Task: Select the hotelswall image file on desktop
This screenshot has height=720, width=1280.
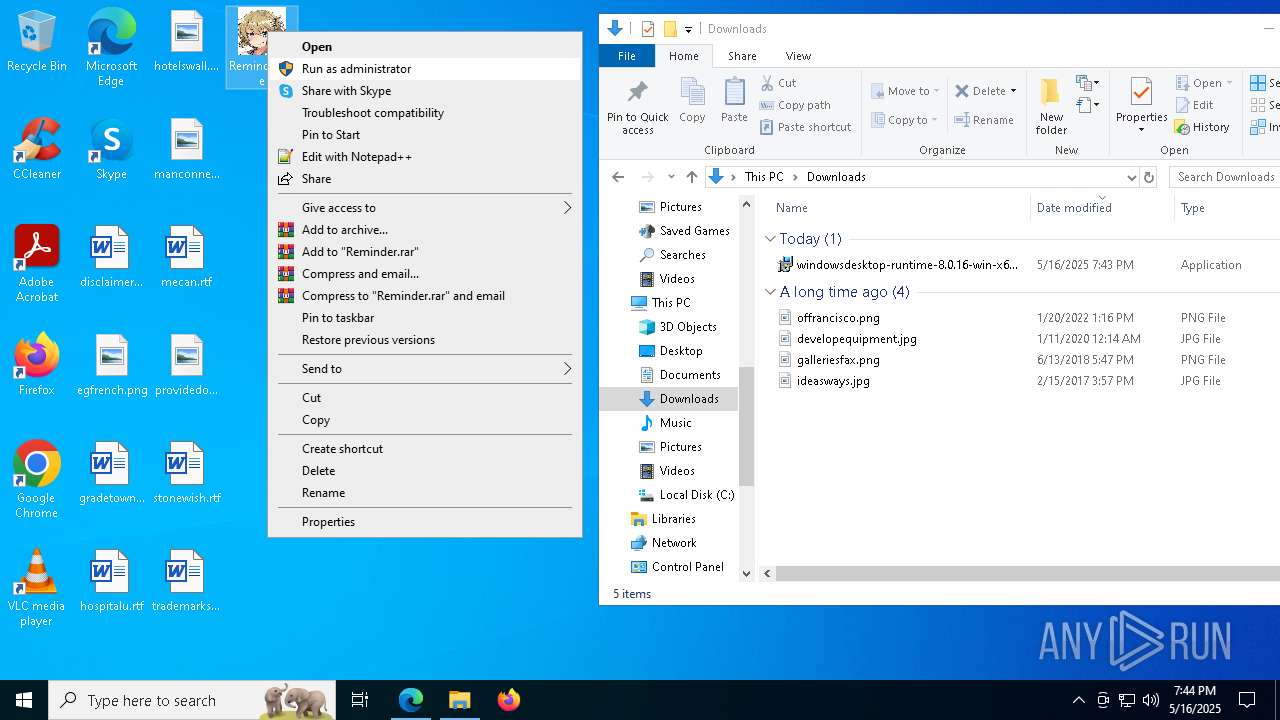Action: tap(186, 41)
